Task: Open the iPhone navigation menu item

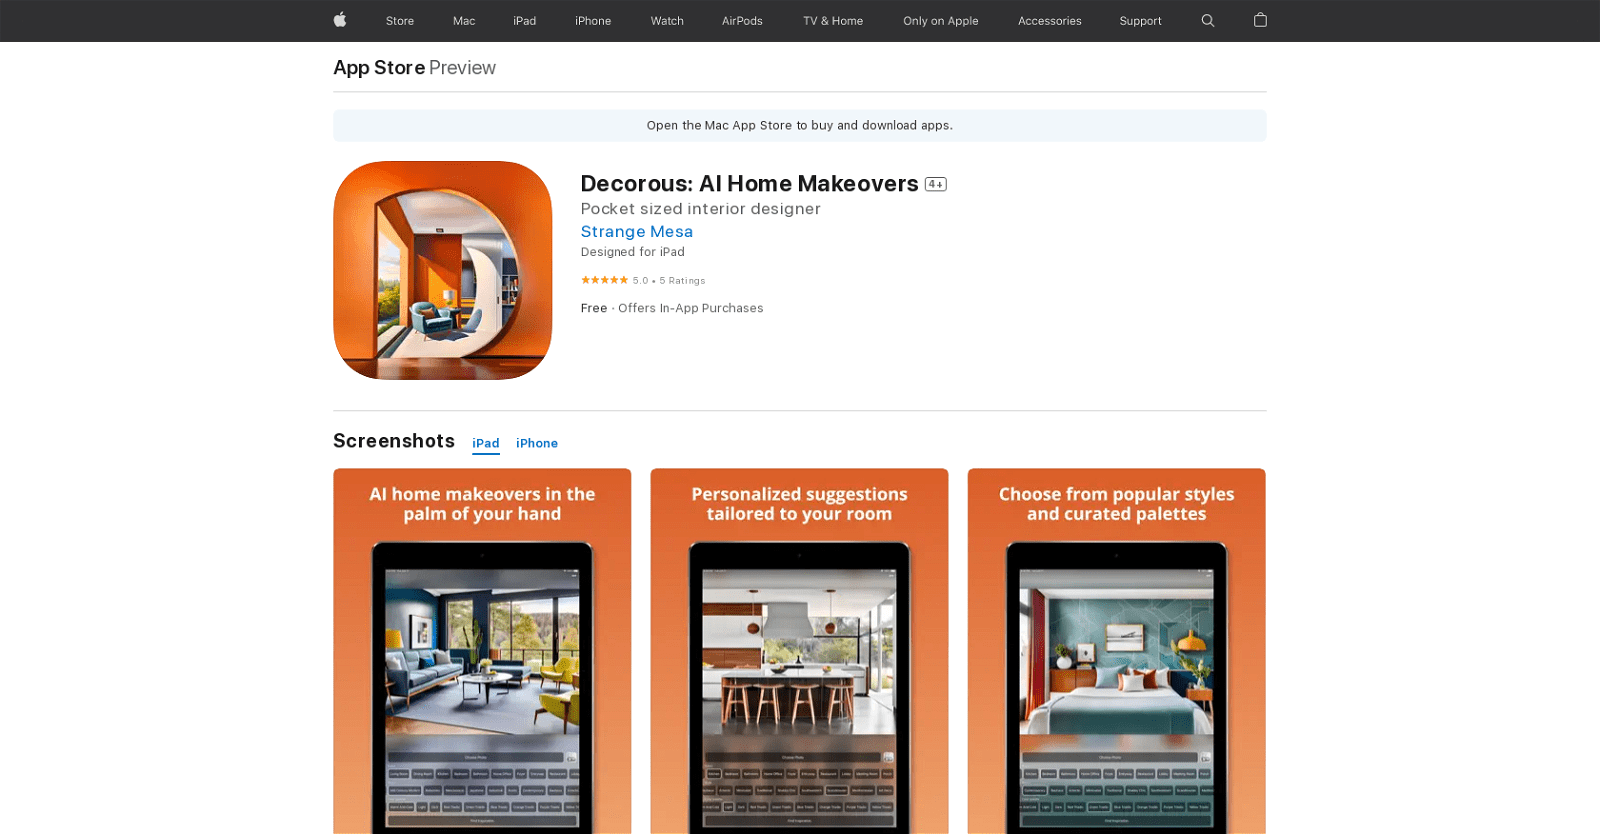Action: (x=593, y=21)
